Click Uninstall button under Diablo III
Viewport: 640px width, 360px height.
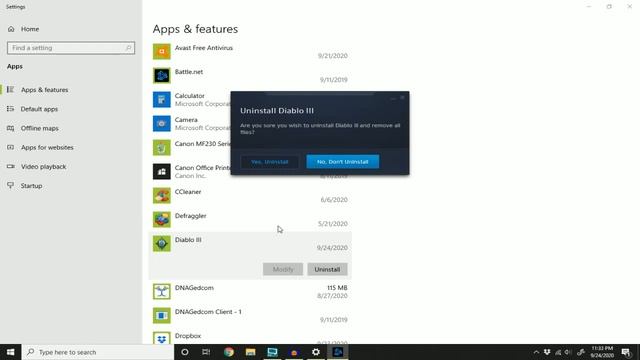click(327, 269)
